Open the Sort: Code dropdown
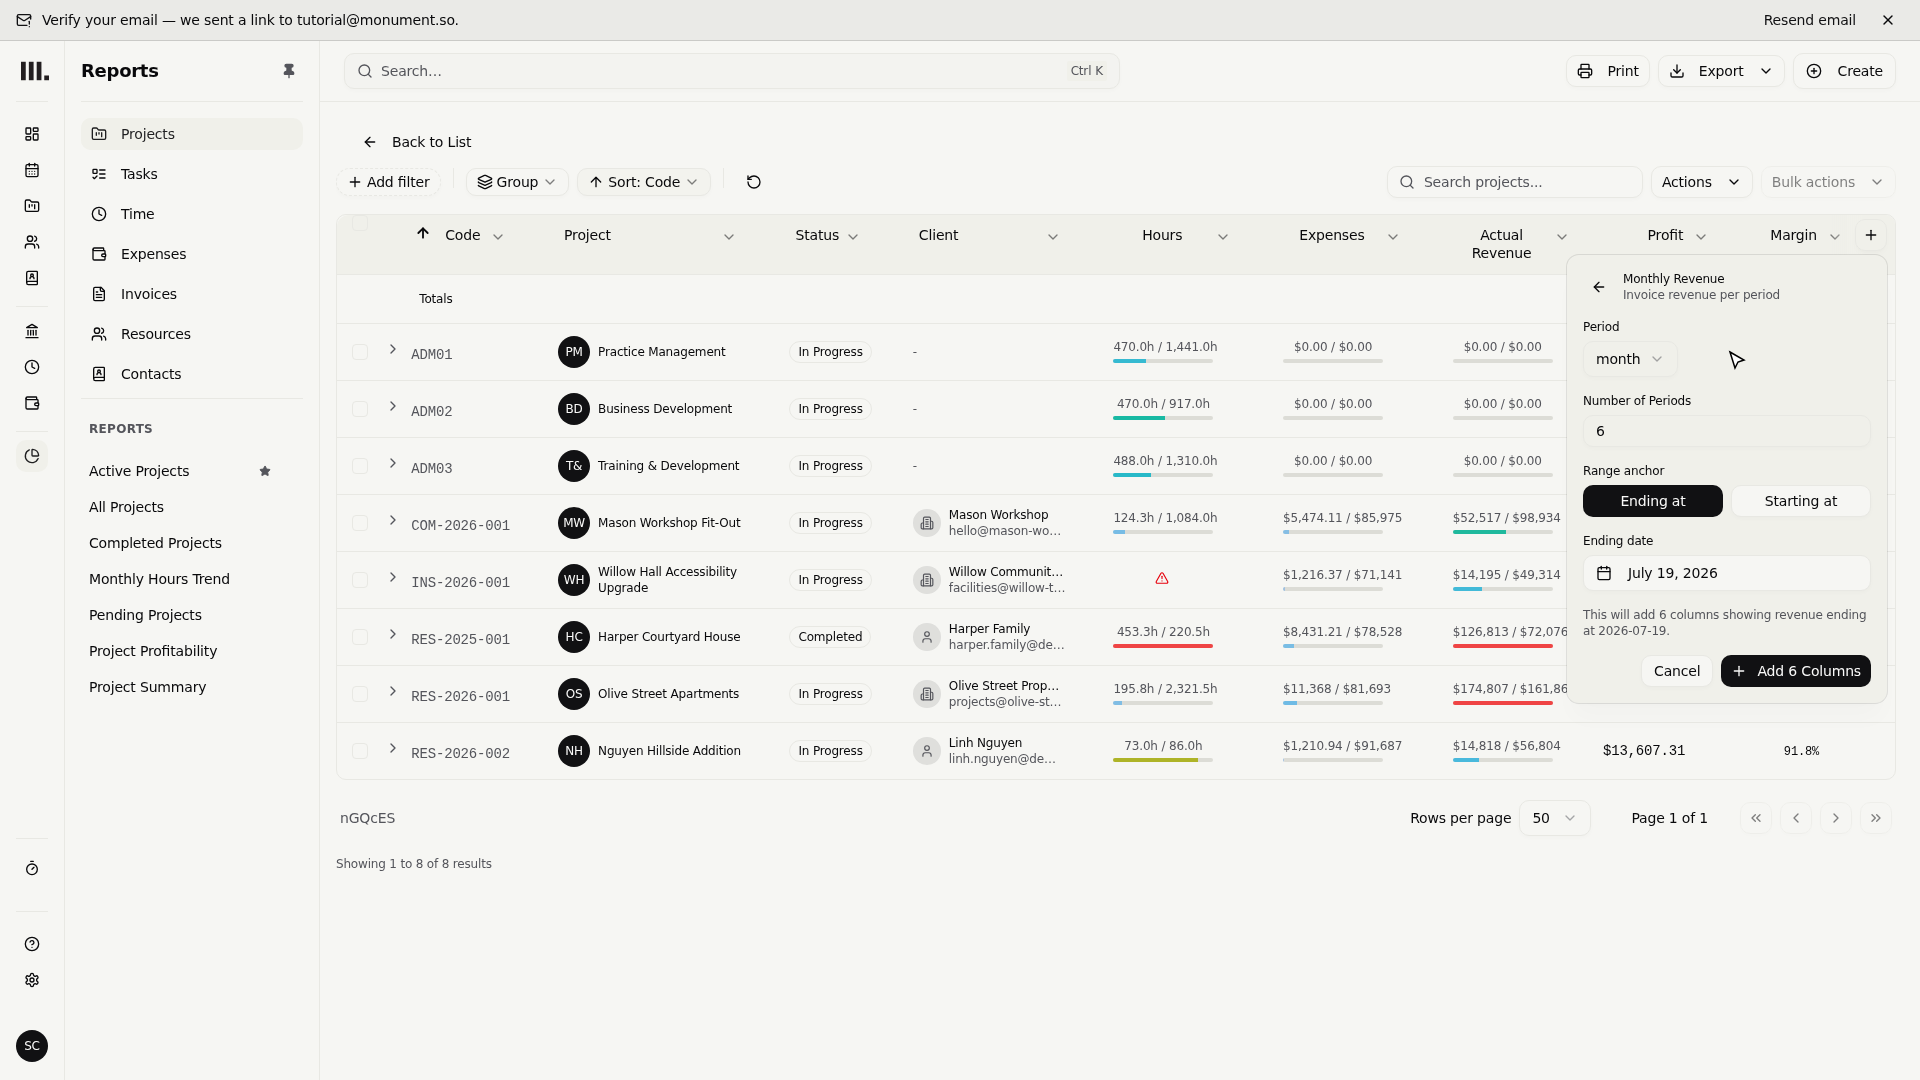This screenshot has height=1080, width=1920. click(x=643, y=182)
